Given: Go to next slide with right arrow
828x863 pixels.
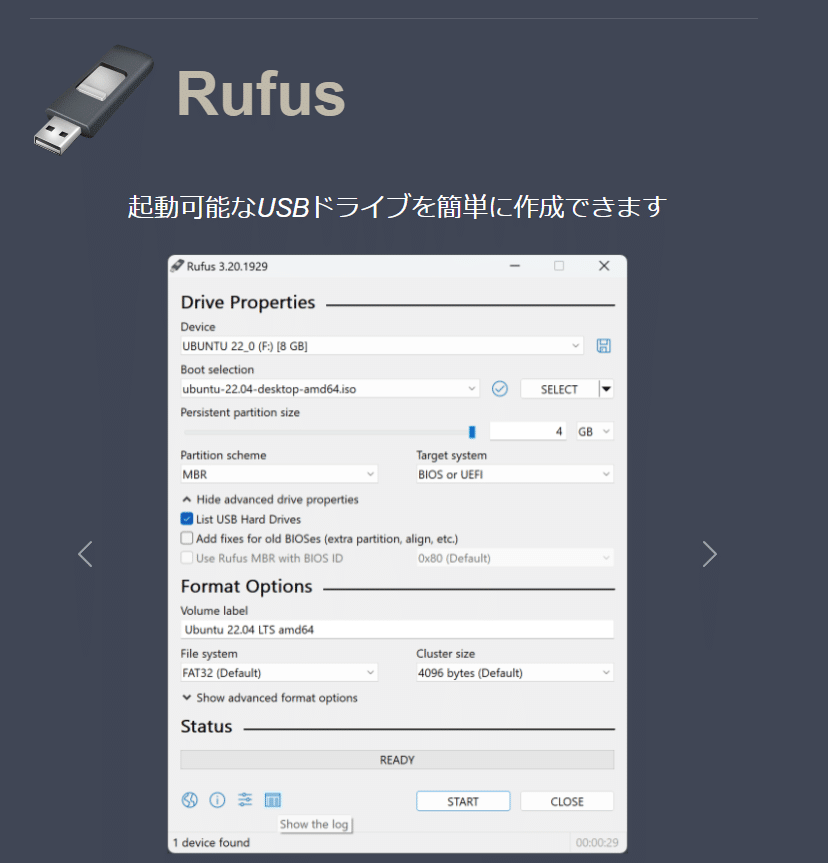Looking at the screenshot, I should tap(710, 554).
